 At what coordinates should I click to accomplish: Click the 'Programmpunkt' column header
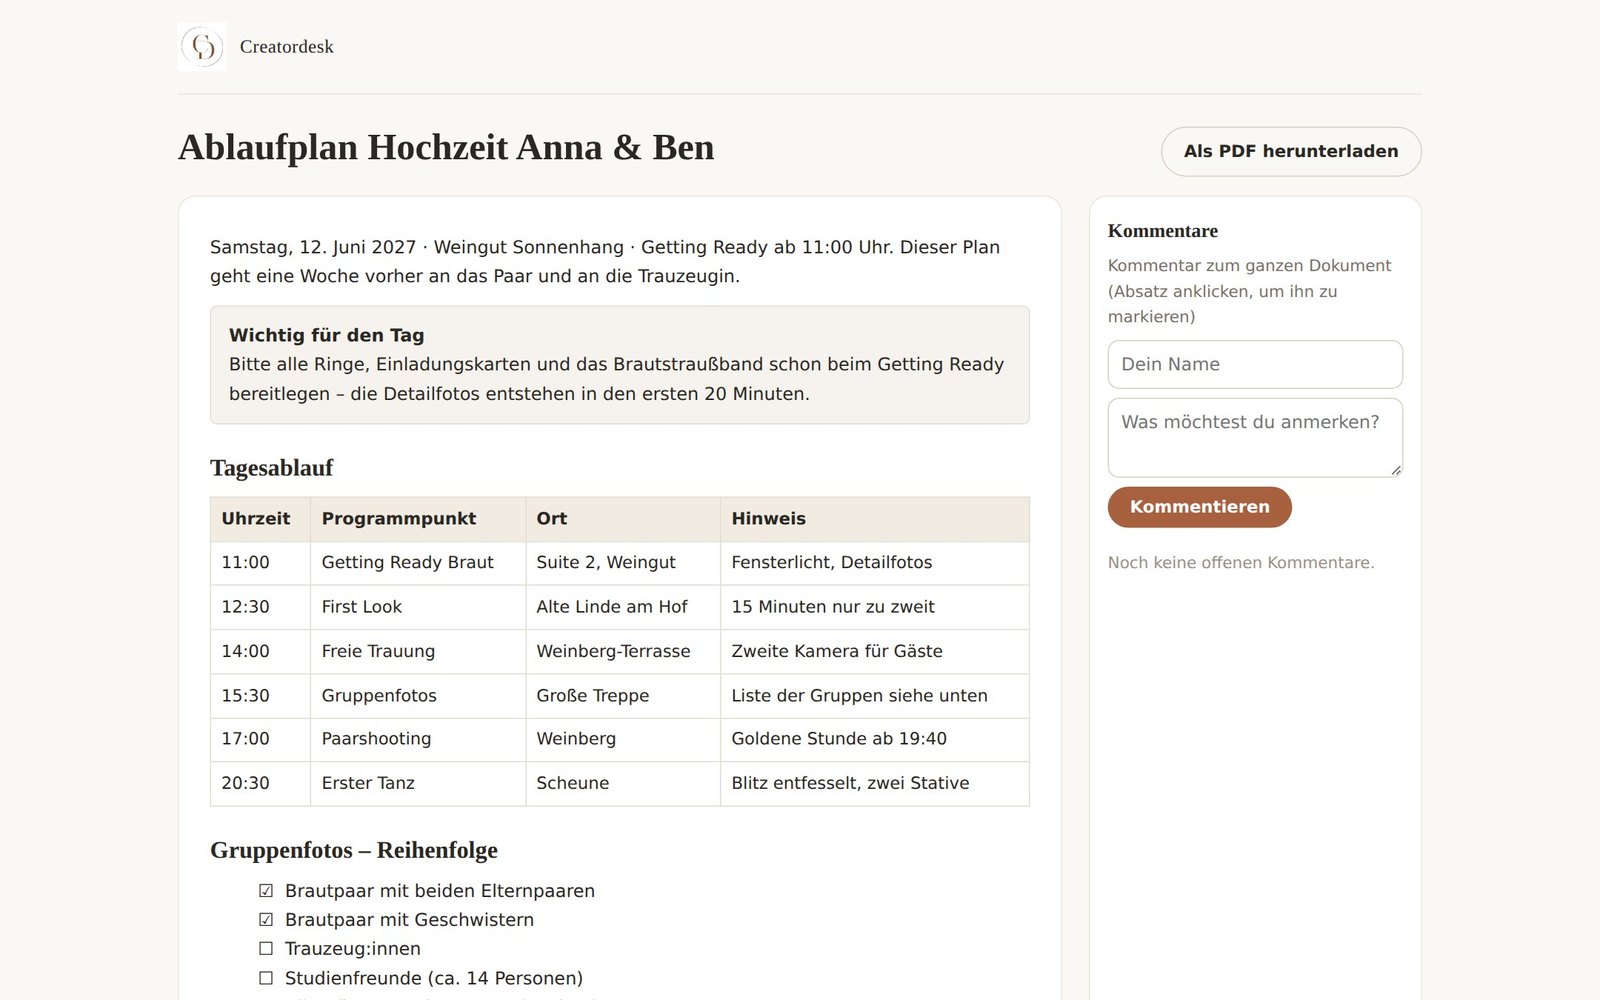point(418,519)
